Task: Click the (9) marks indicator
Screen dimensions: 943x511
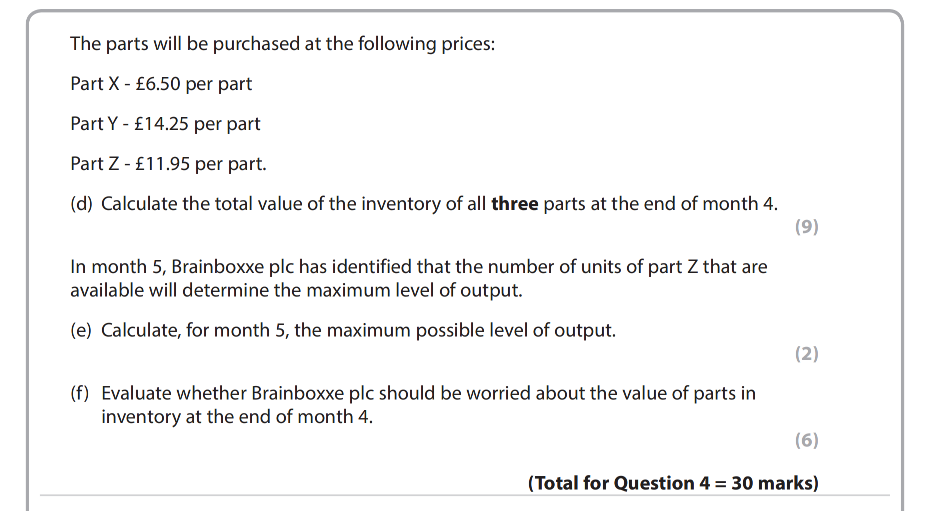Action: click(806, 227)
